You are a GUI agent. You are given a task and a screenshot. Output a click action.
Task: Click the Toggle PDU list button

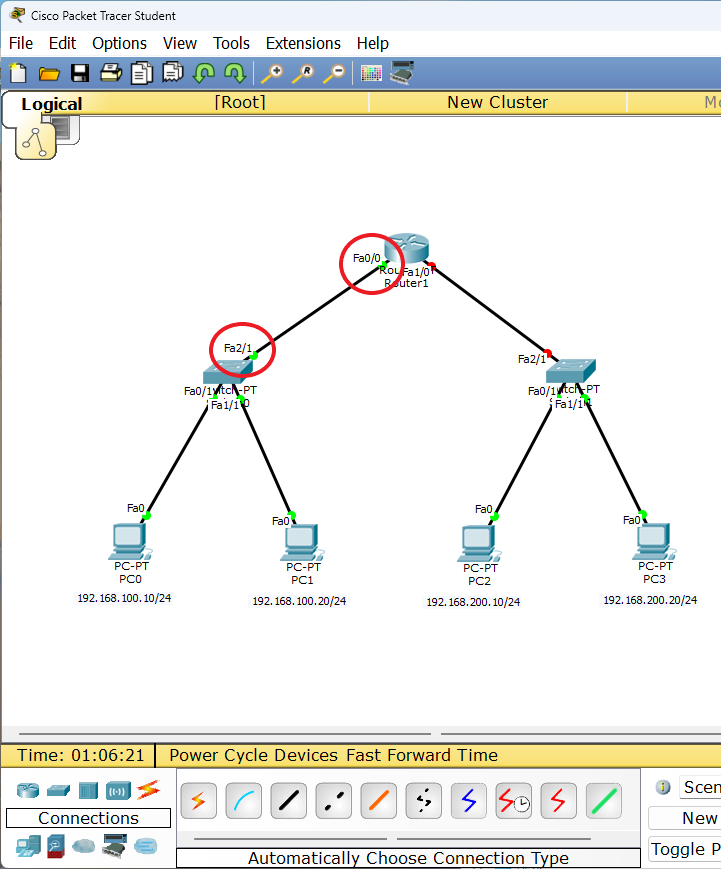685,849
